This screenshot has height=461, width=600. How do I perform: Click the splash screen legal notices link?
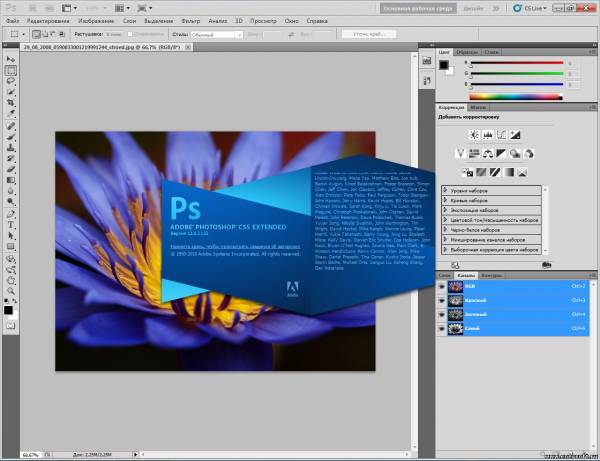(235, 247)
